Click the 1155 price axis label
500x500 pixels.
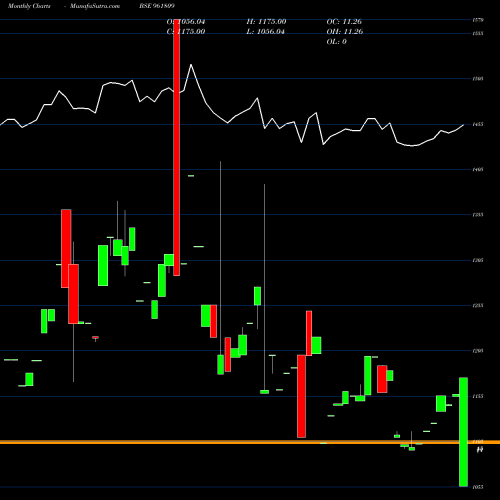(x=478, y=396)
